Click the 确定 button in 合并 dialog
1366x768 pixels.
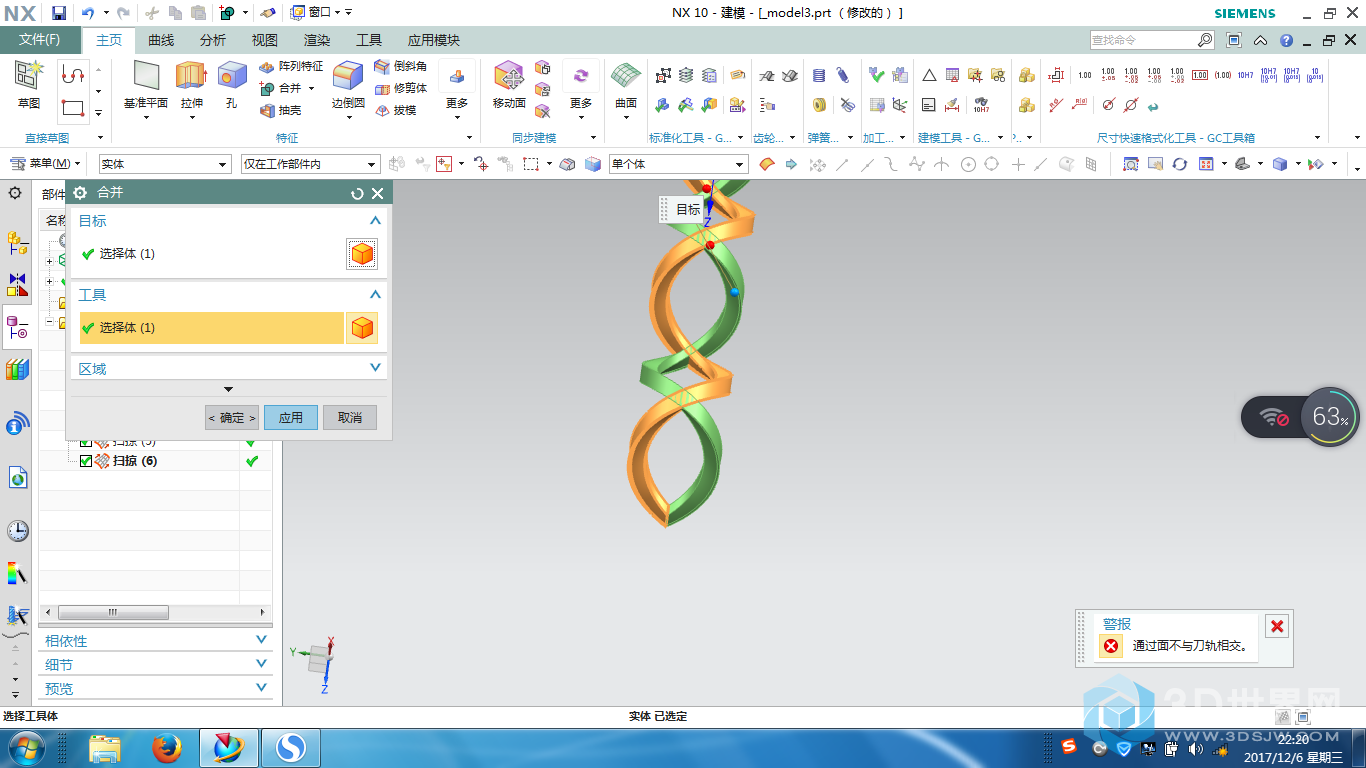[232, 418]
